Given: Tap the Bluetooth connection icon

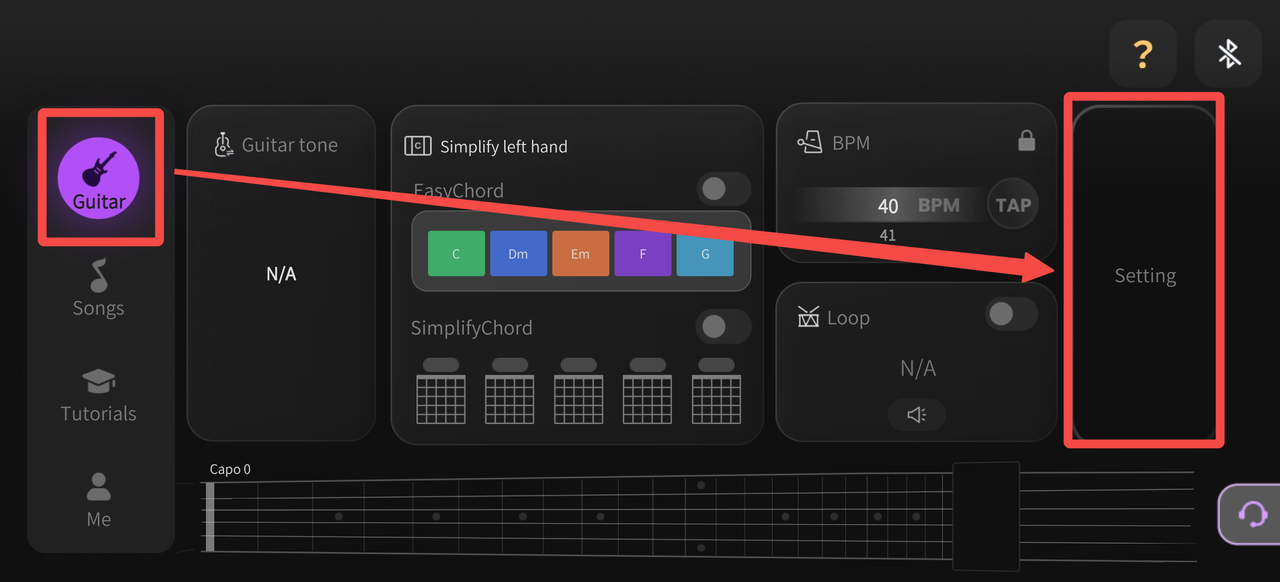Looking at the screenshot, I should (1228, 53).
